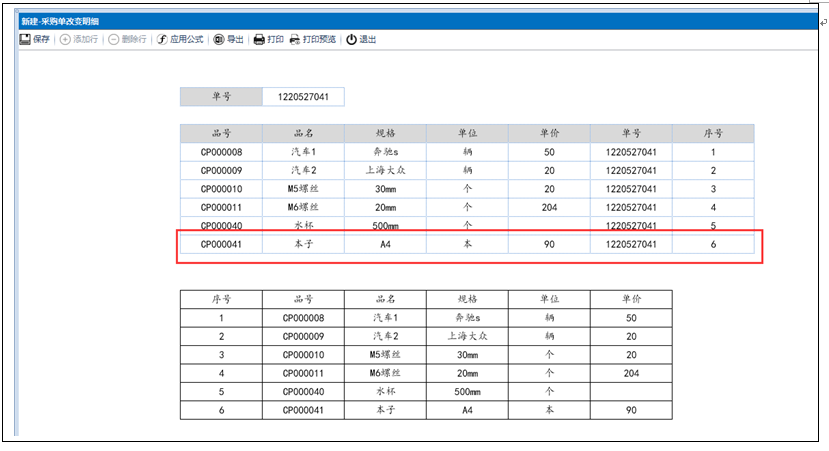Open 打印预览 (Print Preview)

(295, 40)
